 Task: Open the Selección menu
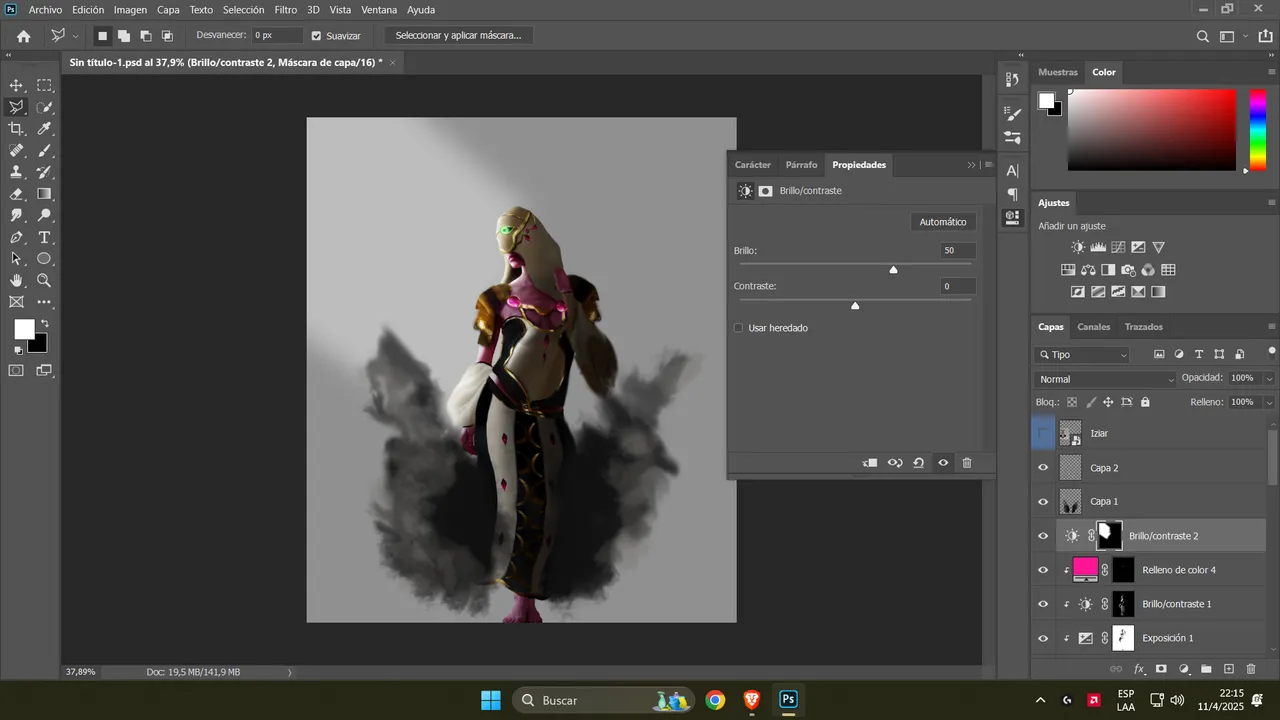(x=243, y=10)
